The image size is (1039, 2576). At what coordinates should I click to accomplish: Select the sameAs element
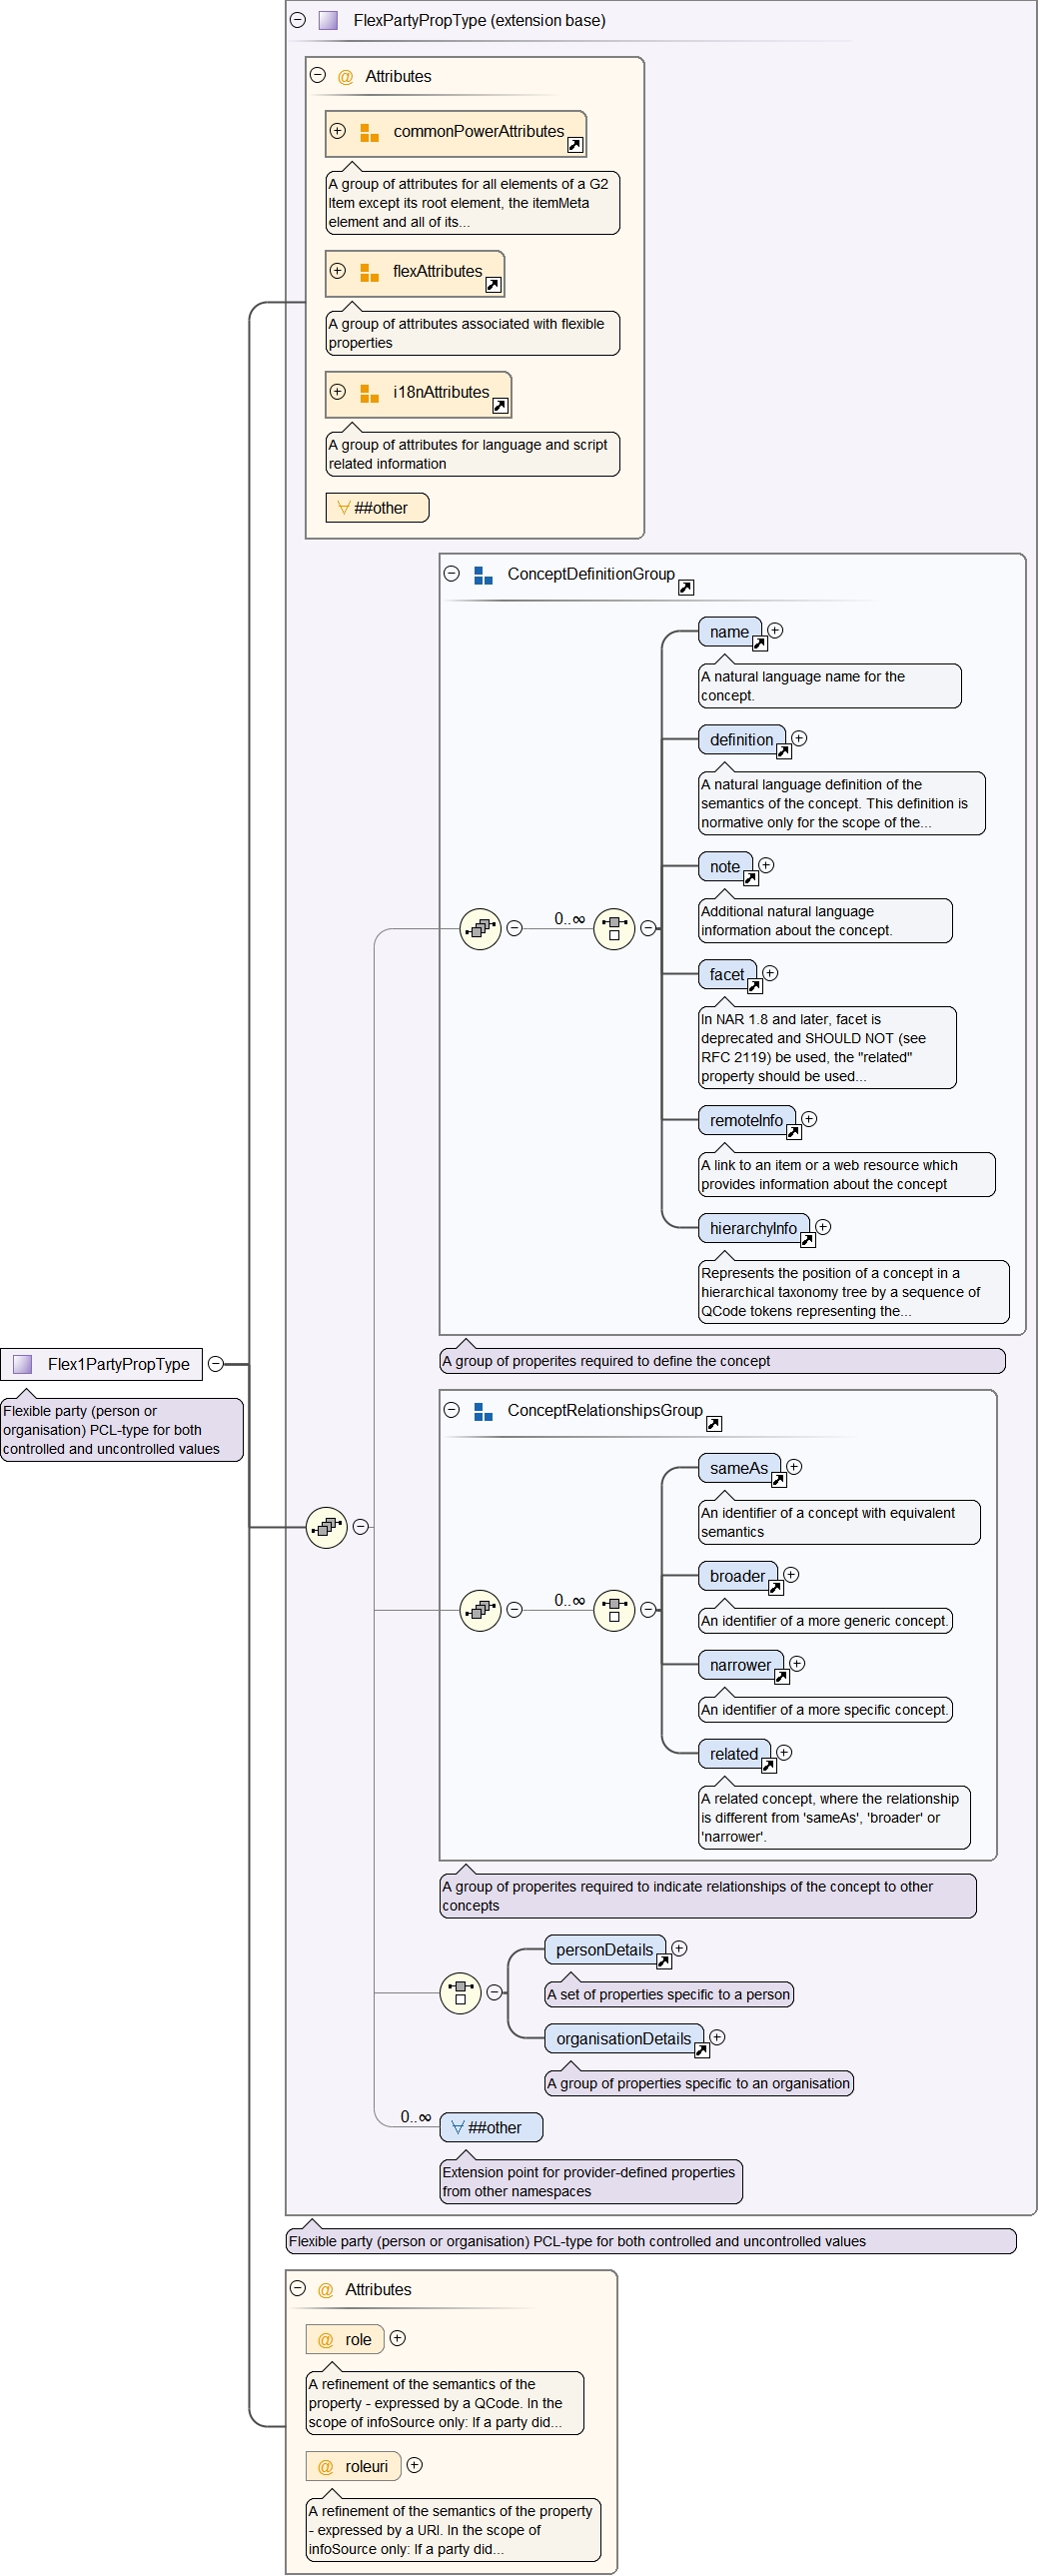click(x=738, y=1468)
